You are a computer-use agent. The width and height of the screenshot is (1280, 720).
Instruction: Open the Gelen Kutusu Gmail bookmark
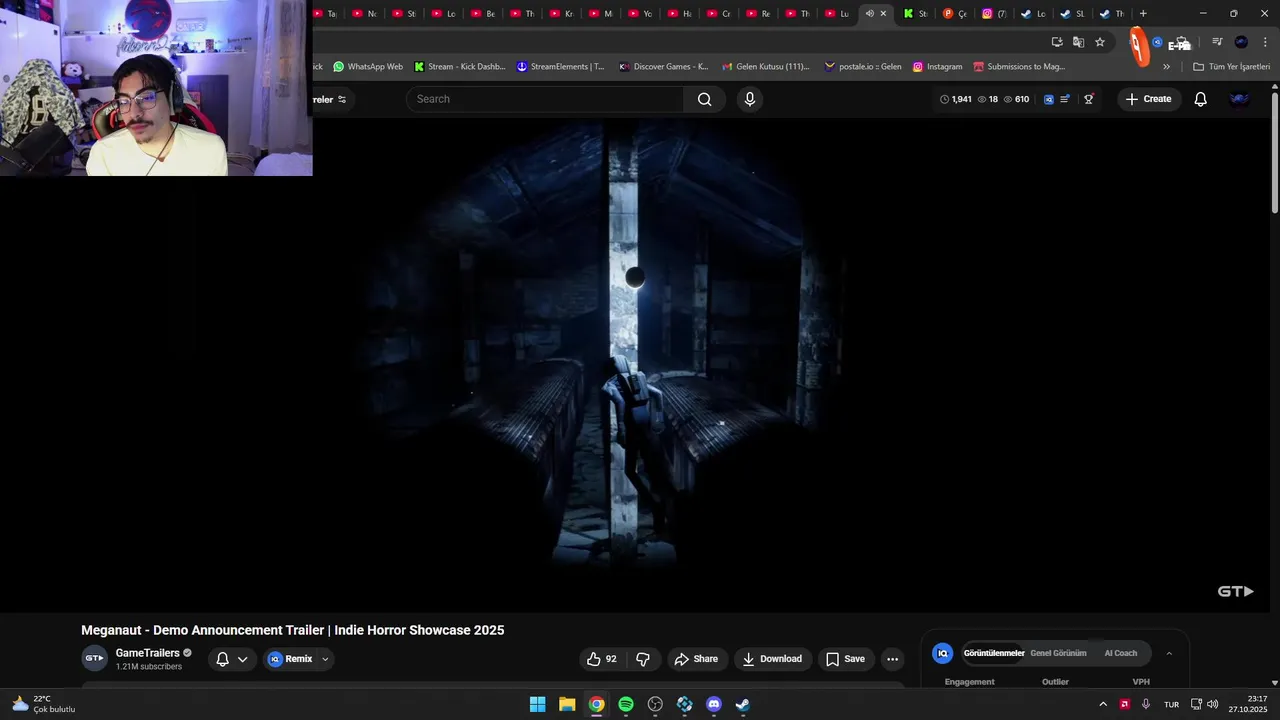click(x=766, y=67)
